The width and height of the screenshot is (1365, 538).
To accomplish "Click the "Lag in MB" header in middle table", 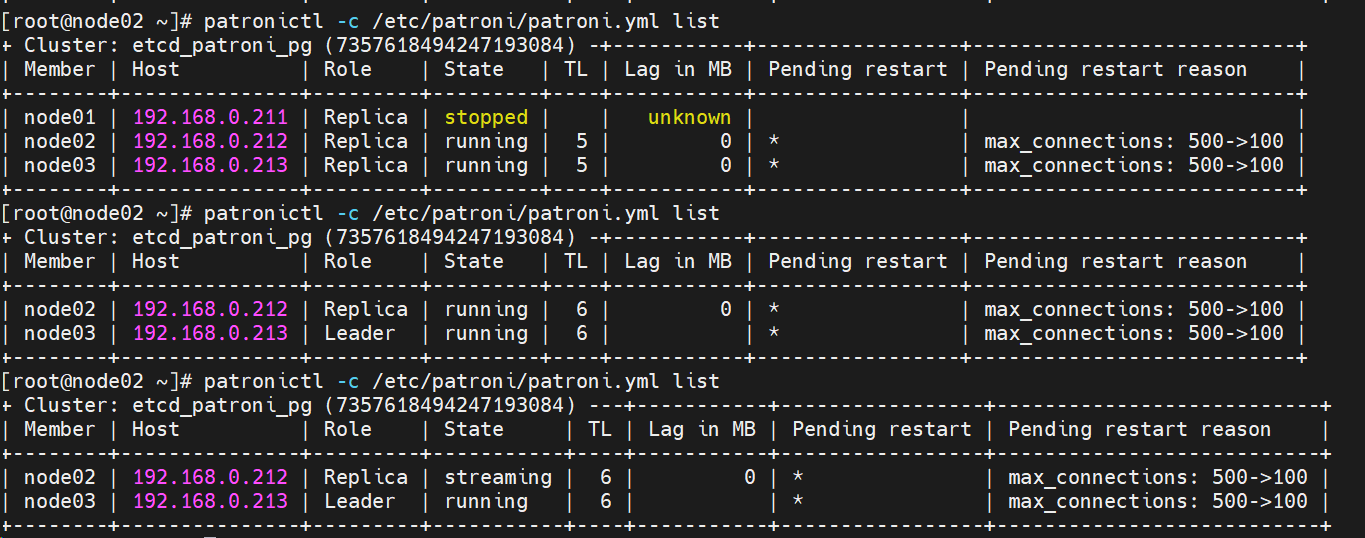I will tap(678, 261).
